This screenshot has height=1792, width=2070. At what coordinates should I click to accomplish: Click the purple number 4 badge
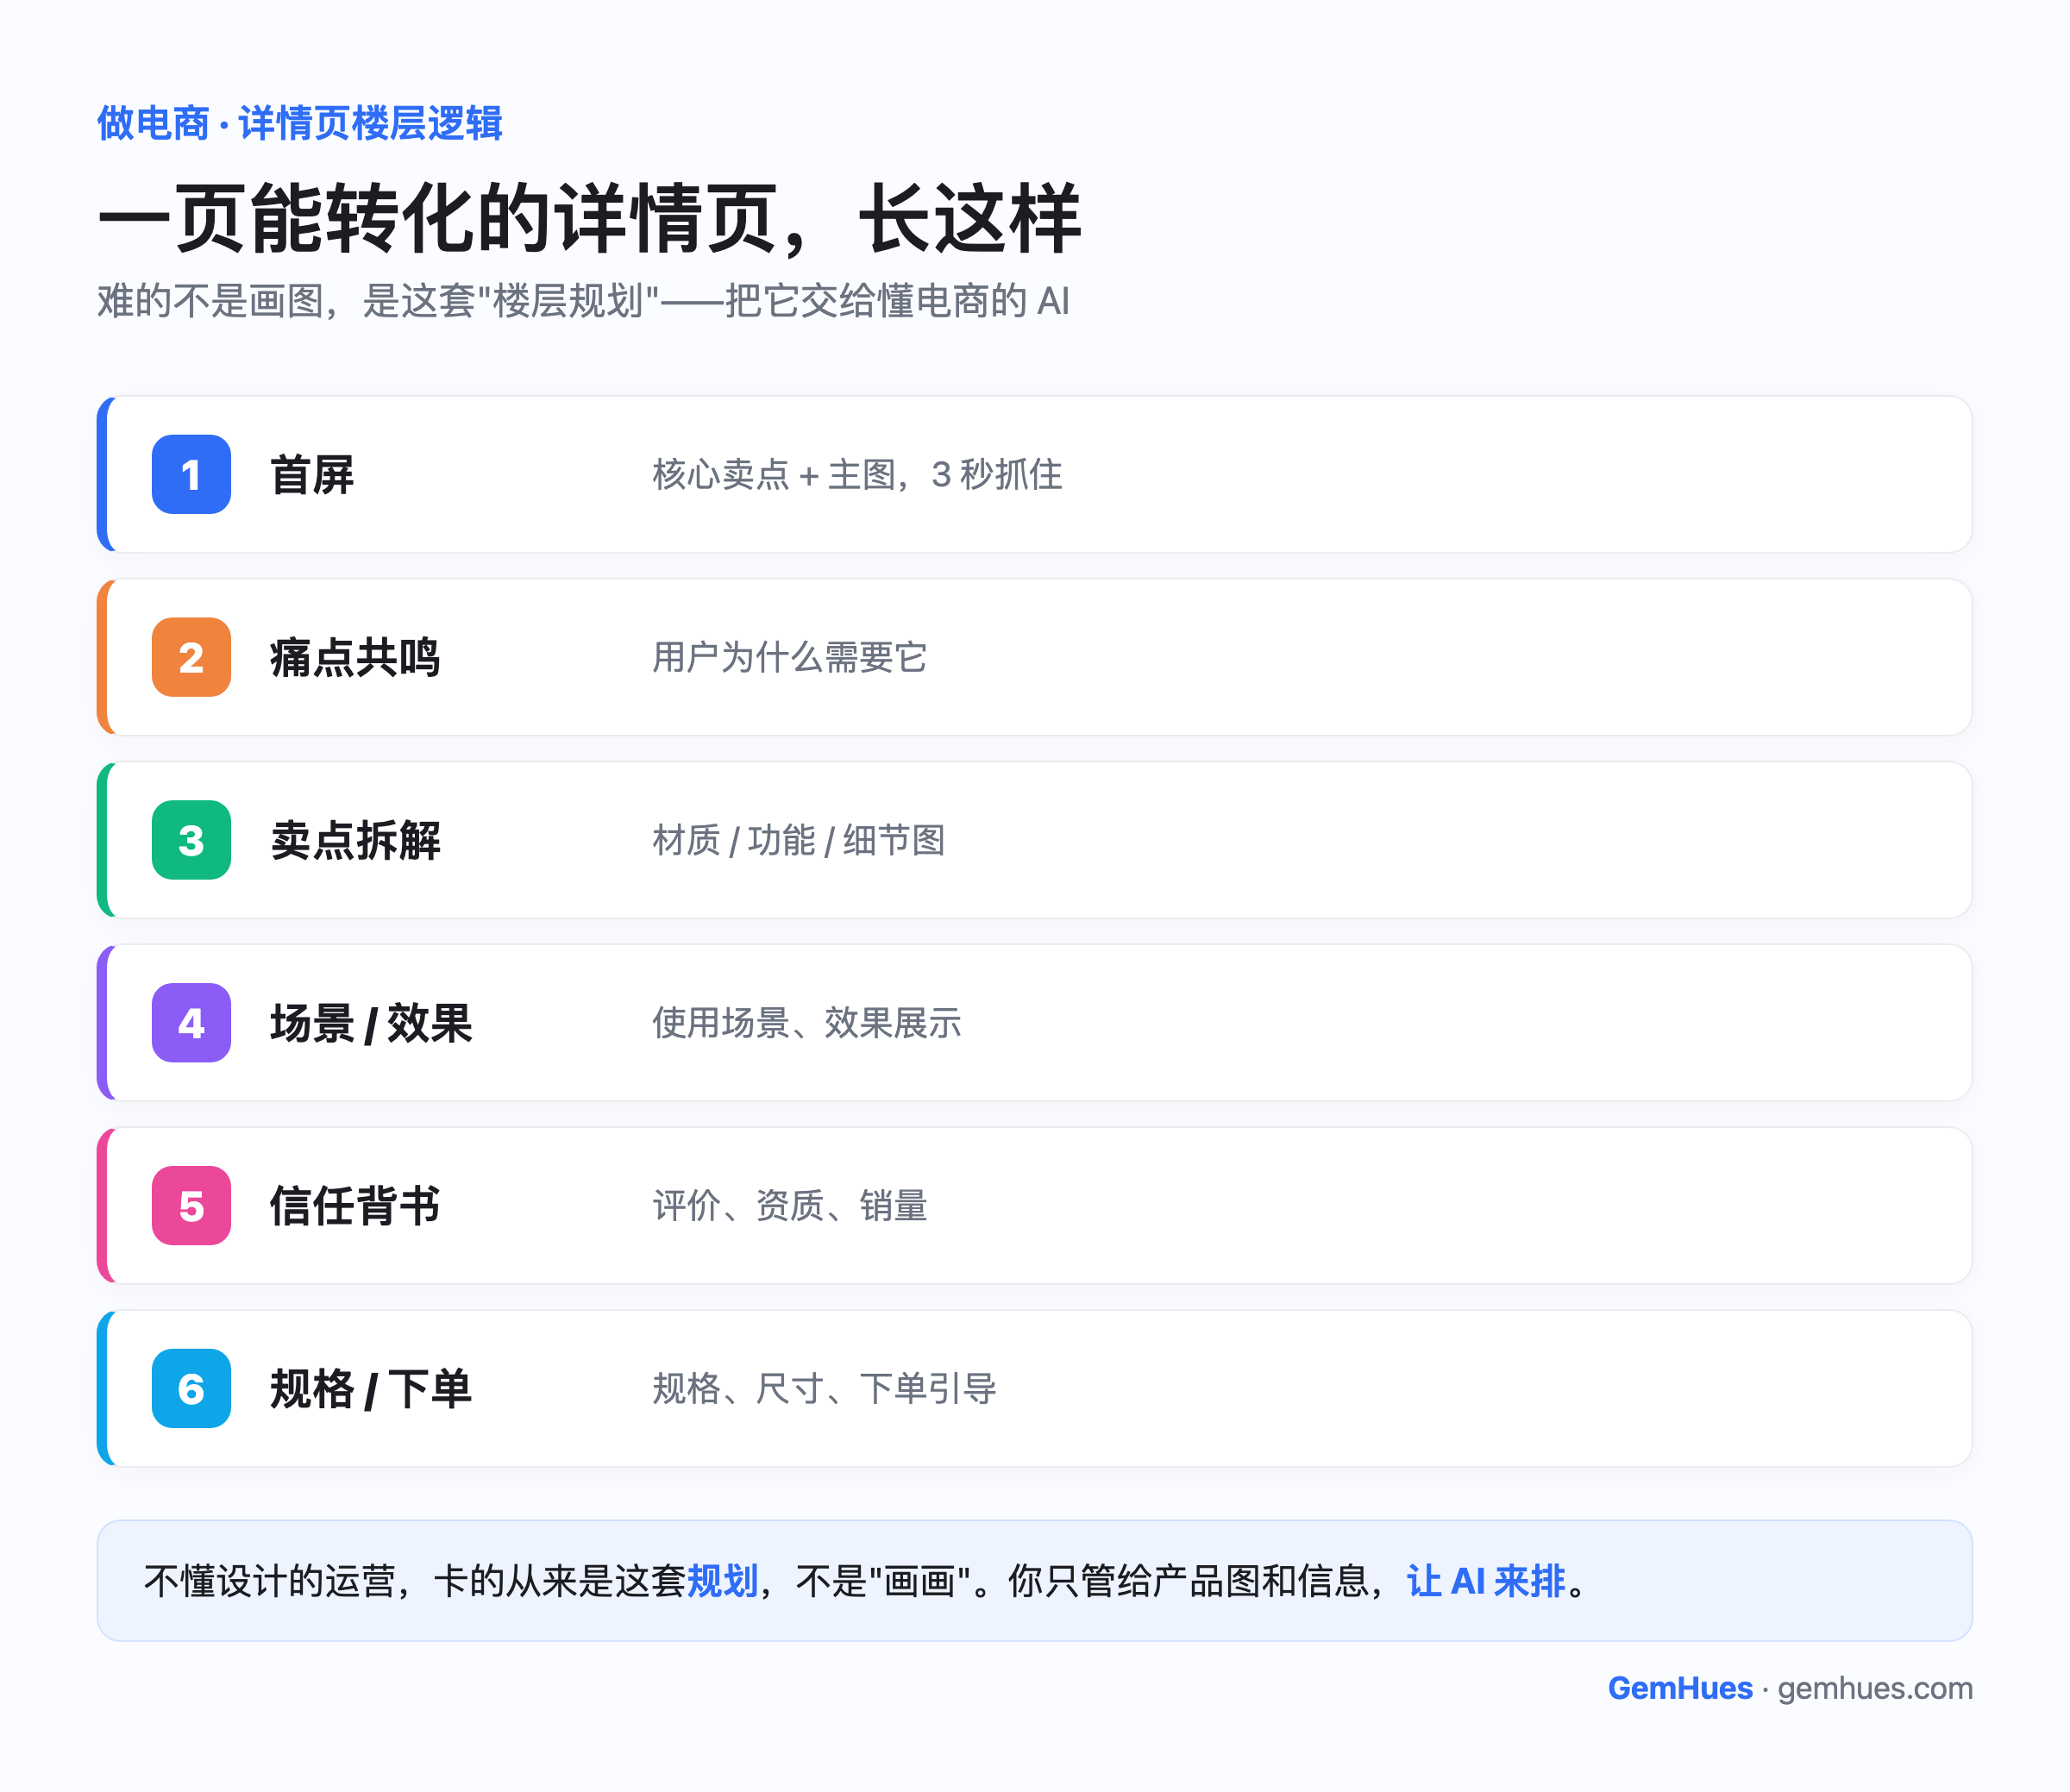[x=191, y=1023]
